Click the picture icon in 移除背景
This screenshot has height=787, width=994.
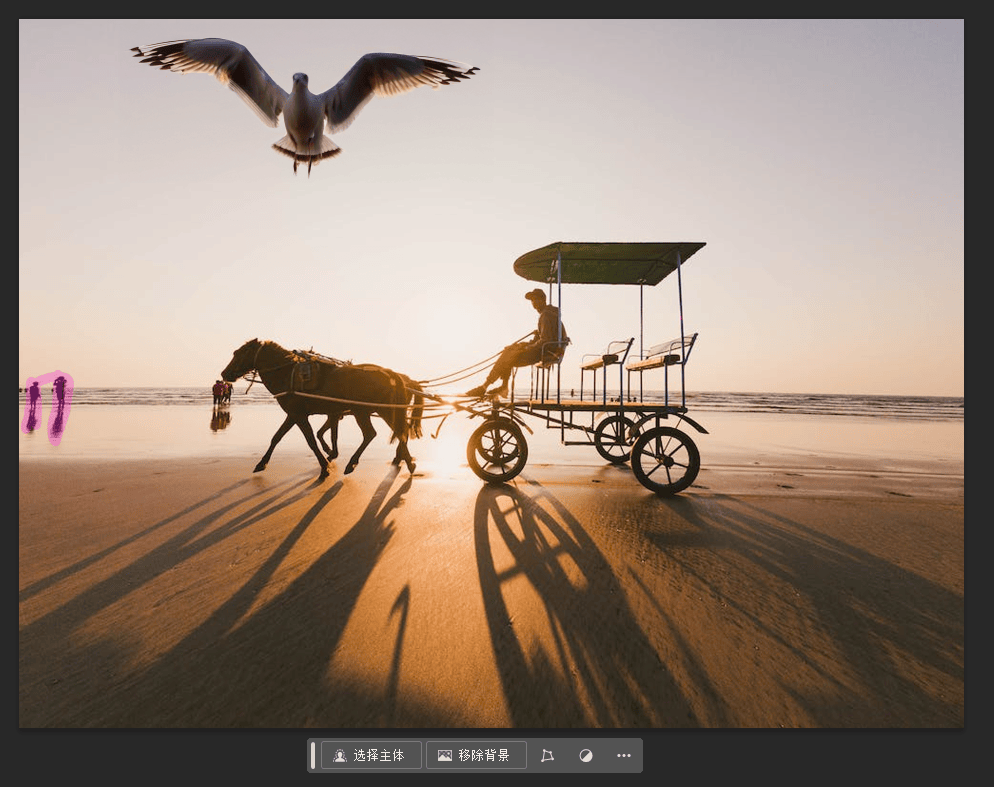pos(445,755)
